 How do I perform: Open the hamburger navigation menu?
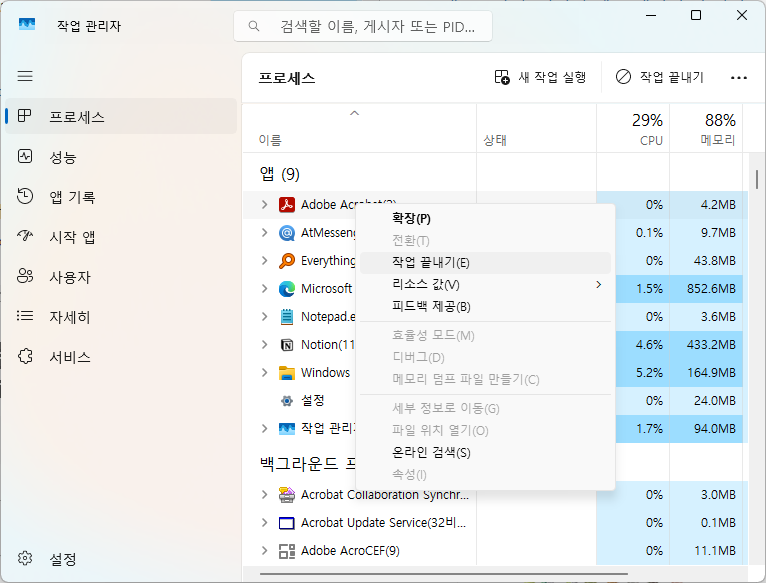[x=25, y=76]
